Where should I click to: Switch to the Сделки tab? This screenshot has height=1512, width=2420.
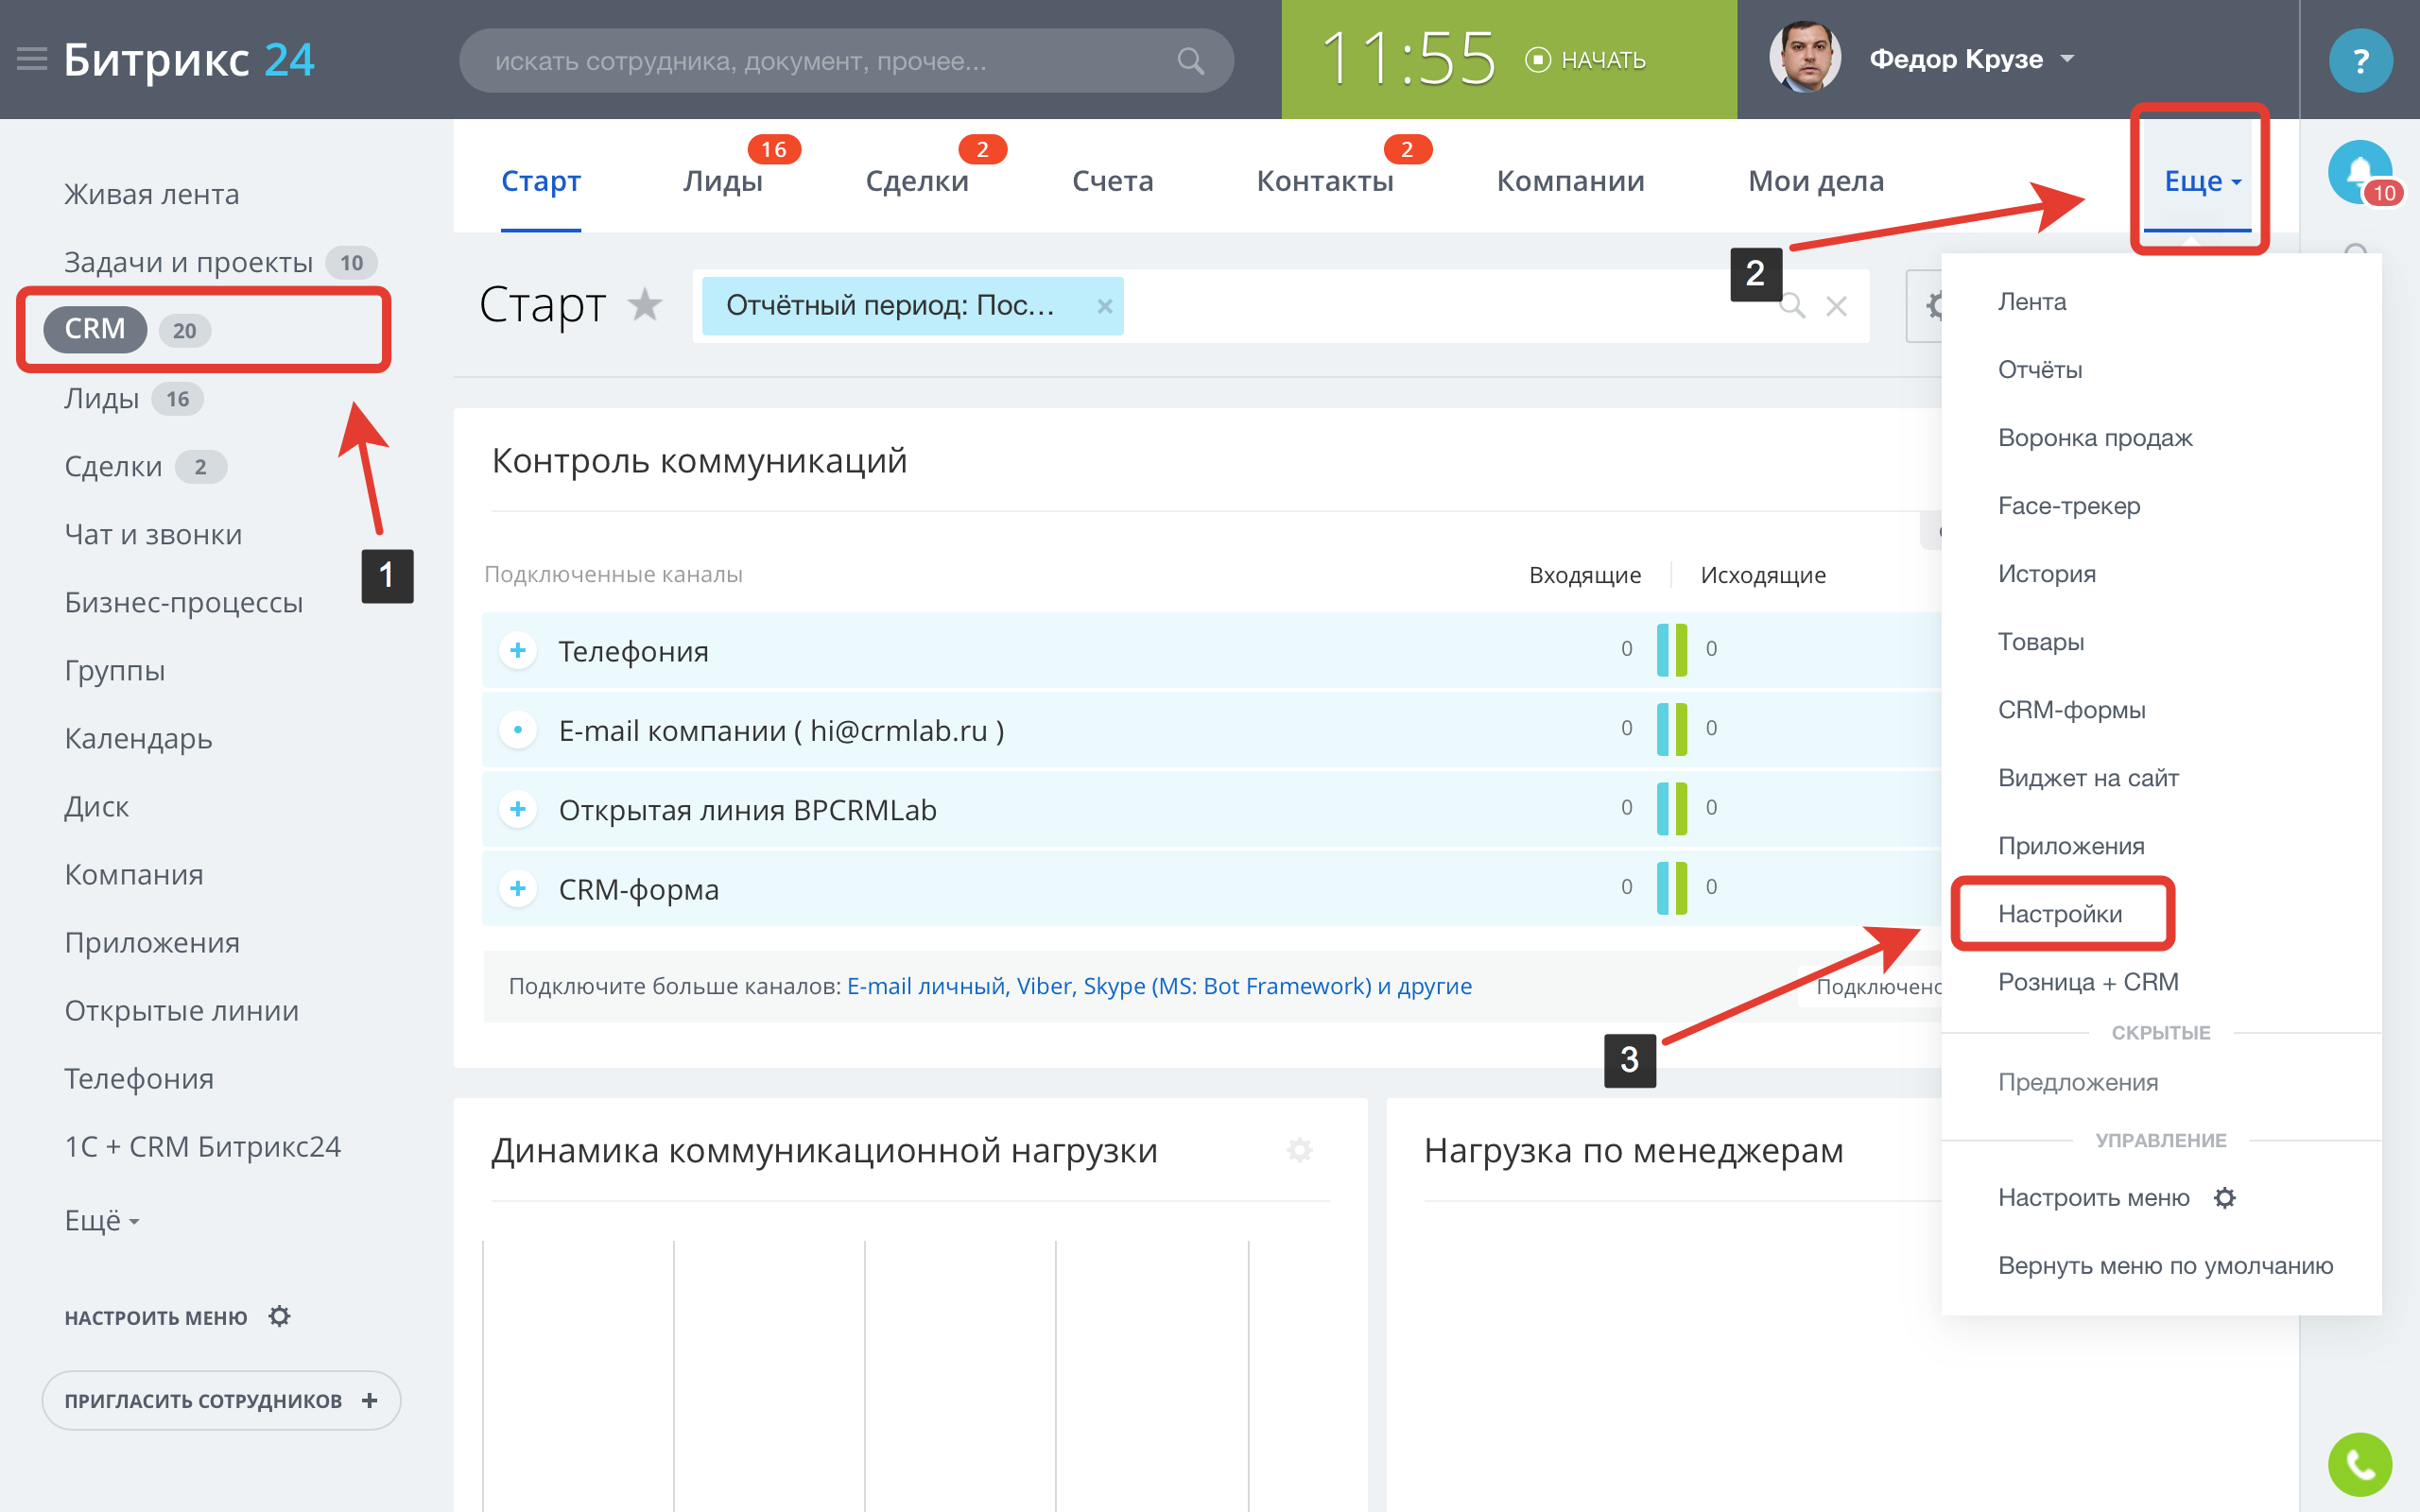coord(917,181)
